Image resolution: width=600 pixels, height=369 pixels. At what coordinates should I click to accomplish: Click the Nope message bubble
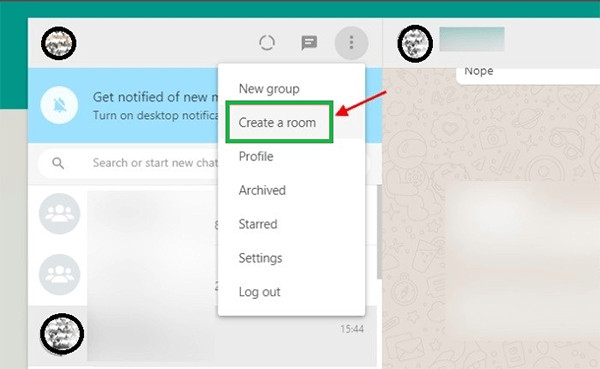(x=528, y=75)
